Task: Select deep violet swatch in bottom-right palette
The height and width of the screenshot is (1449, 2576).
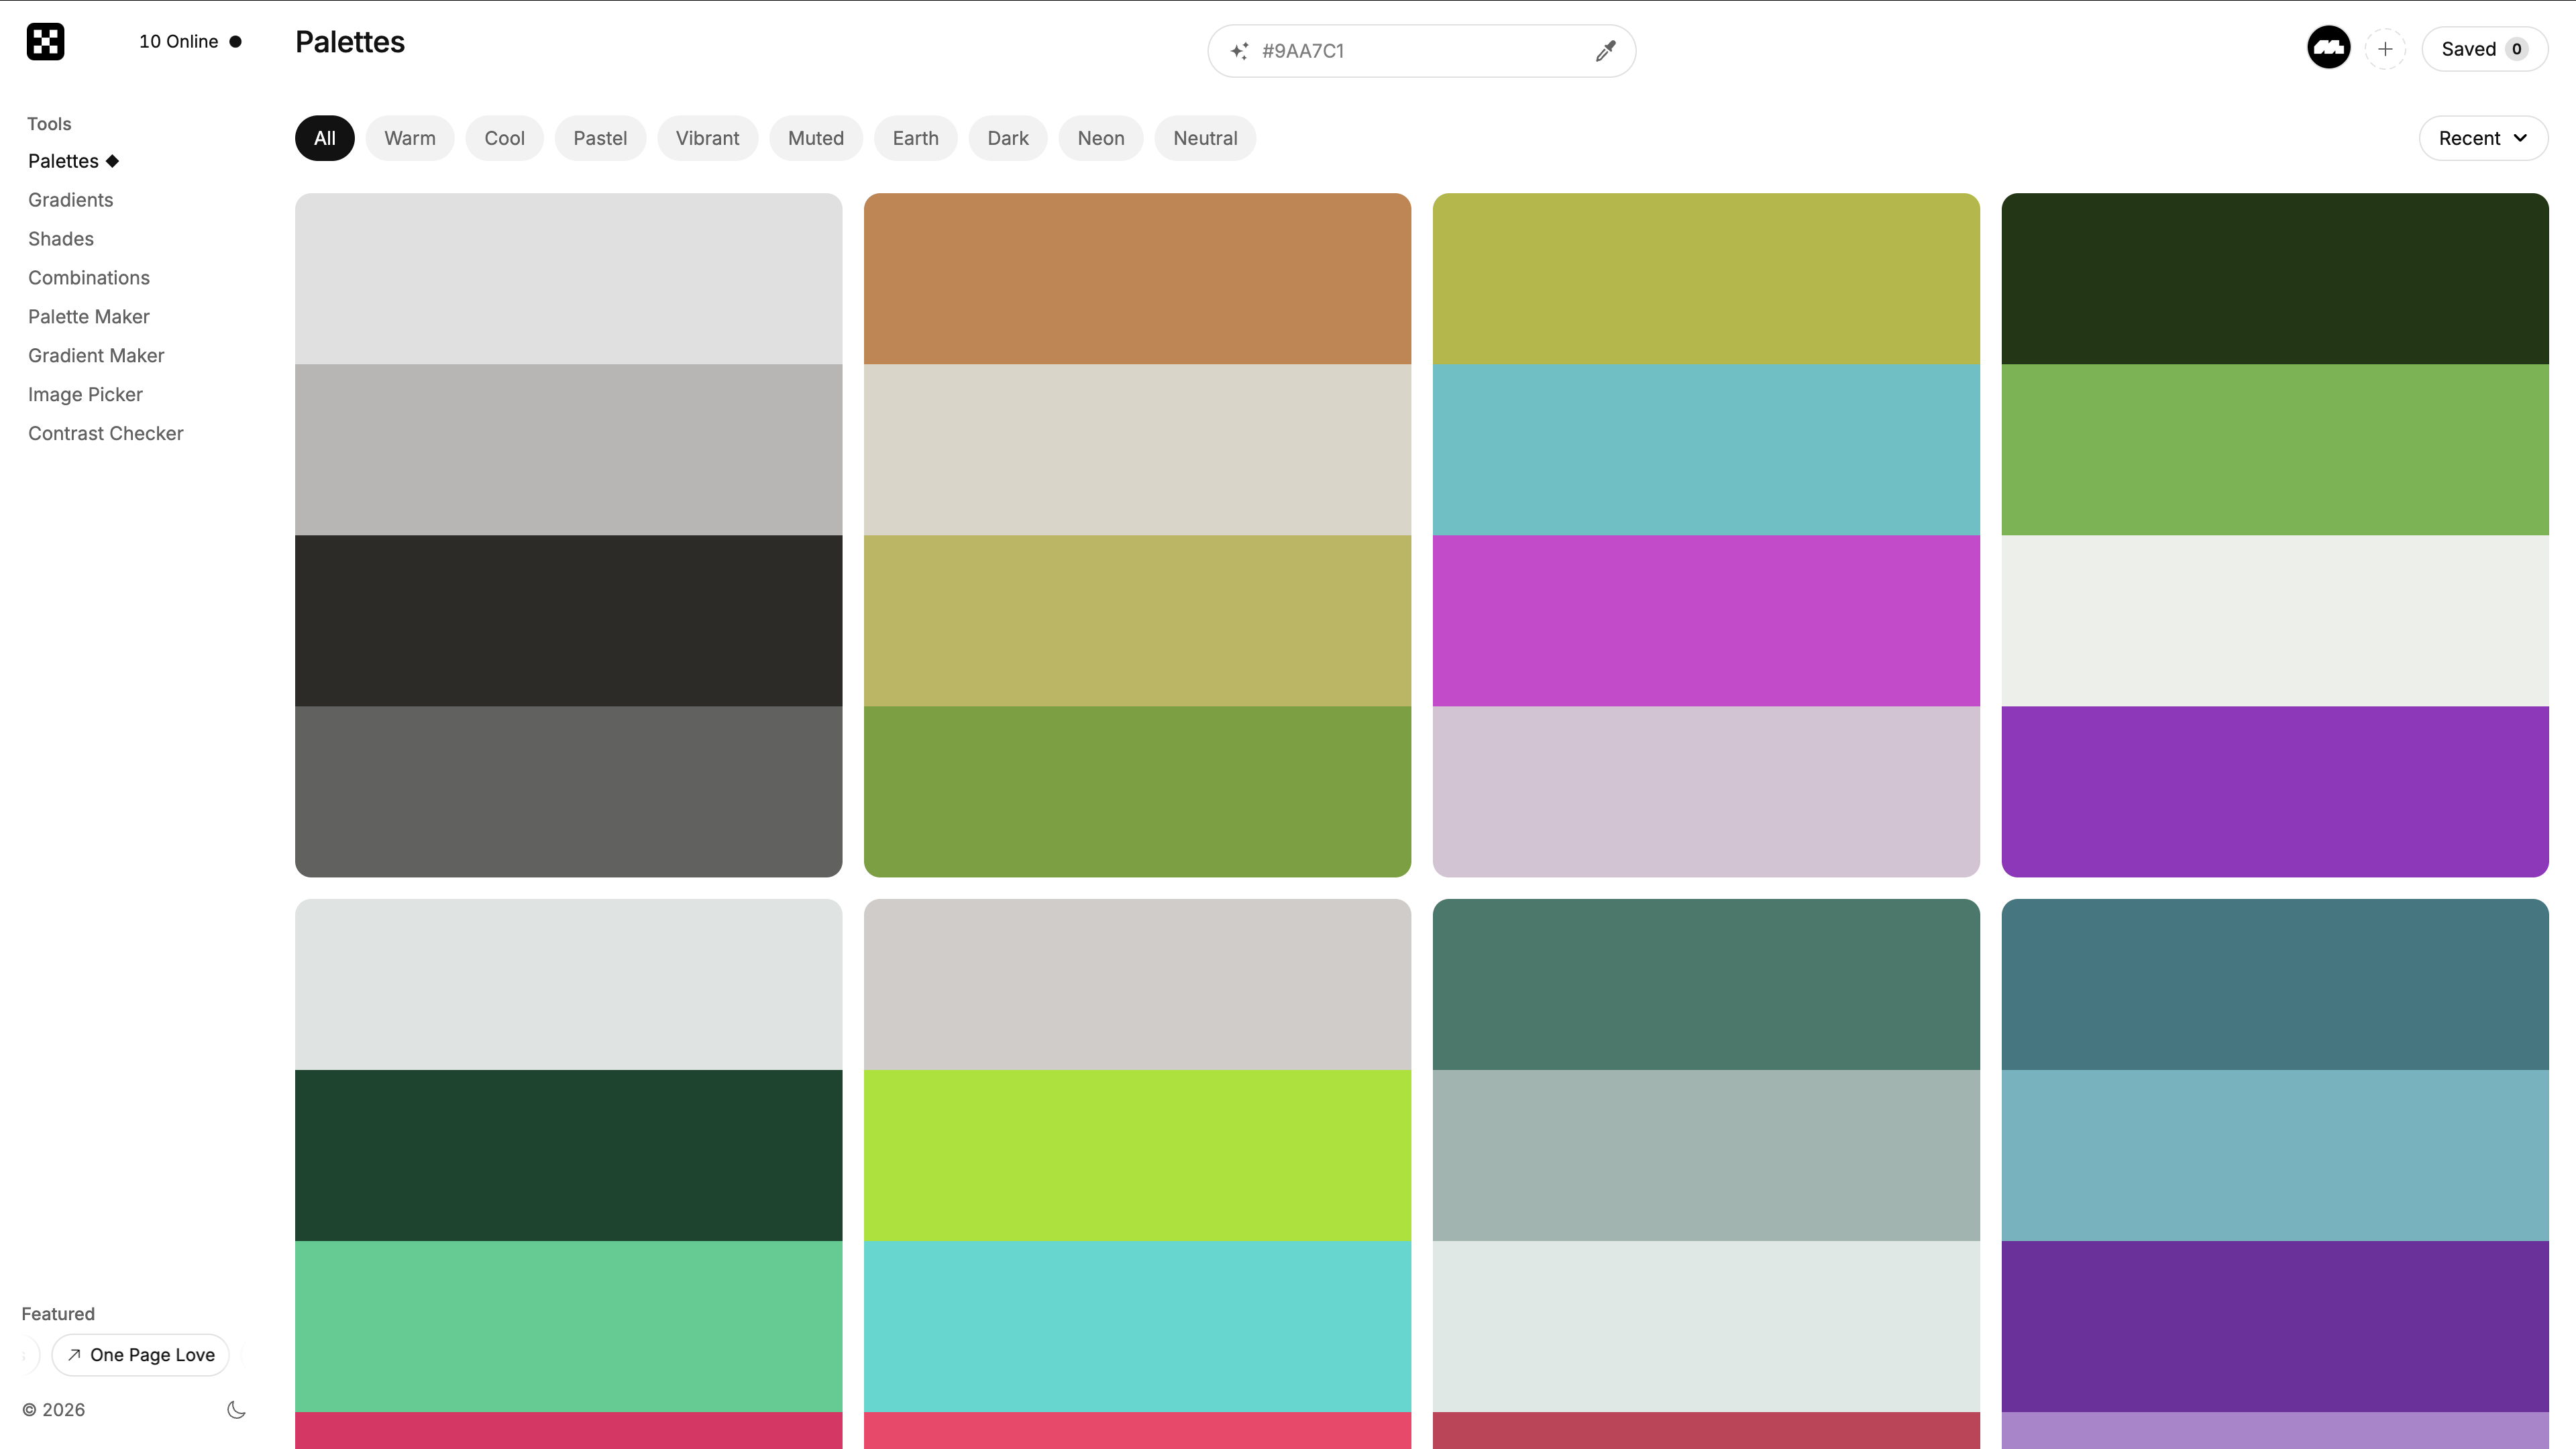Action: pyautogui.click(x=2275, y=1327)
